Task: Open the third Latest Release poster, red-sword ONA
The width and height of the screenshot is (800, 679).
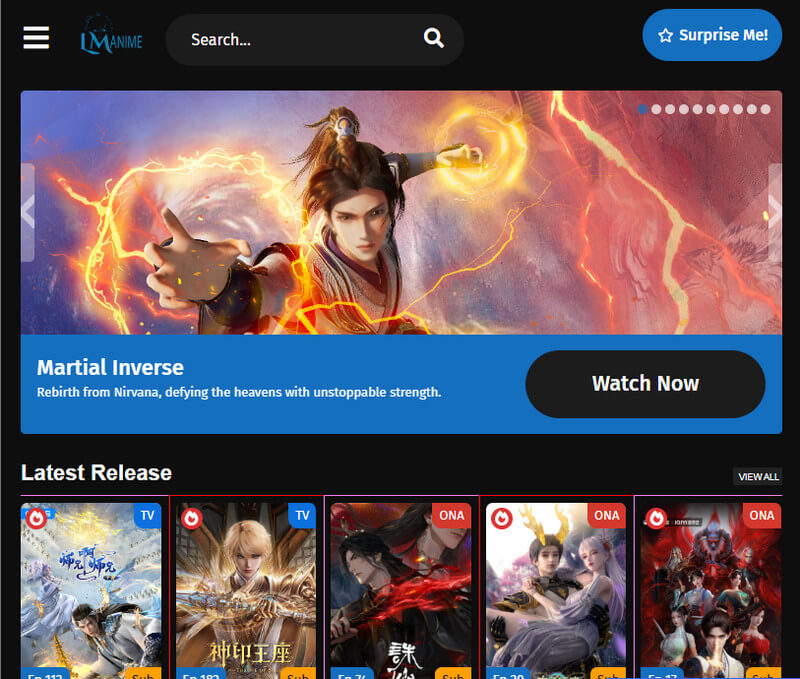Action: pos(401,591)
